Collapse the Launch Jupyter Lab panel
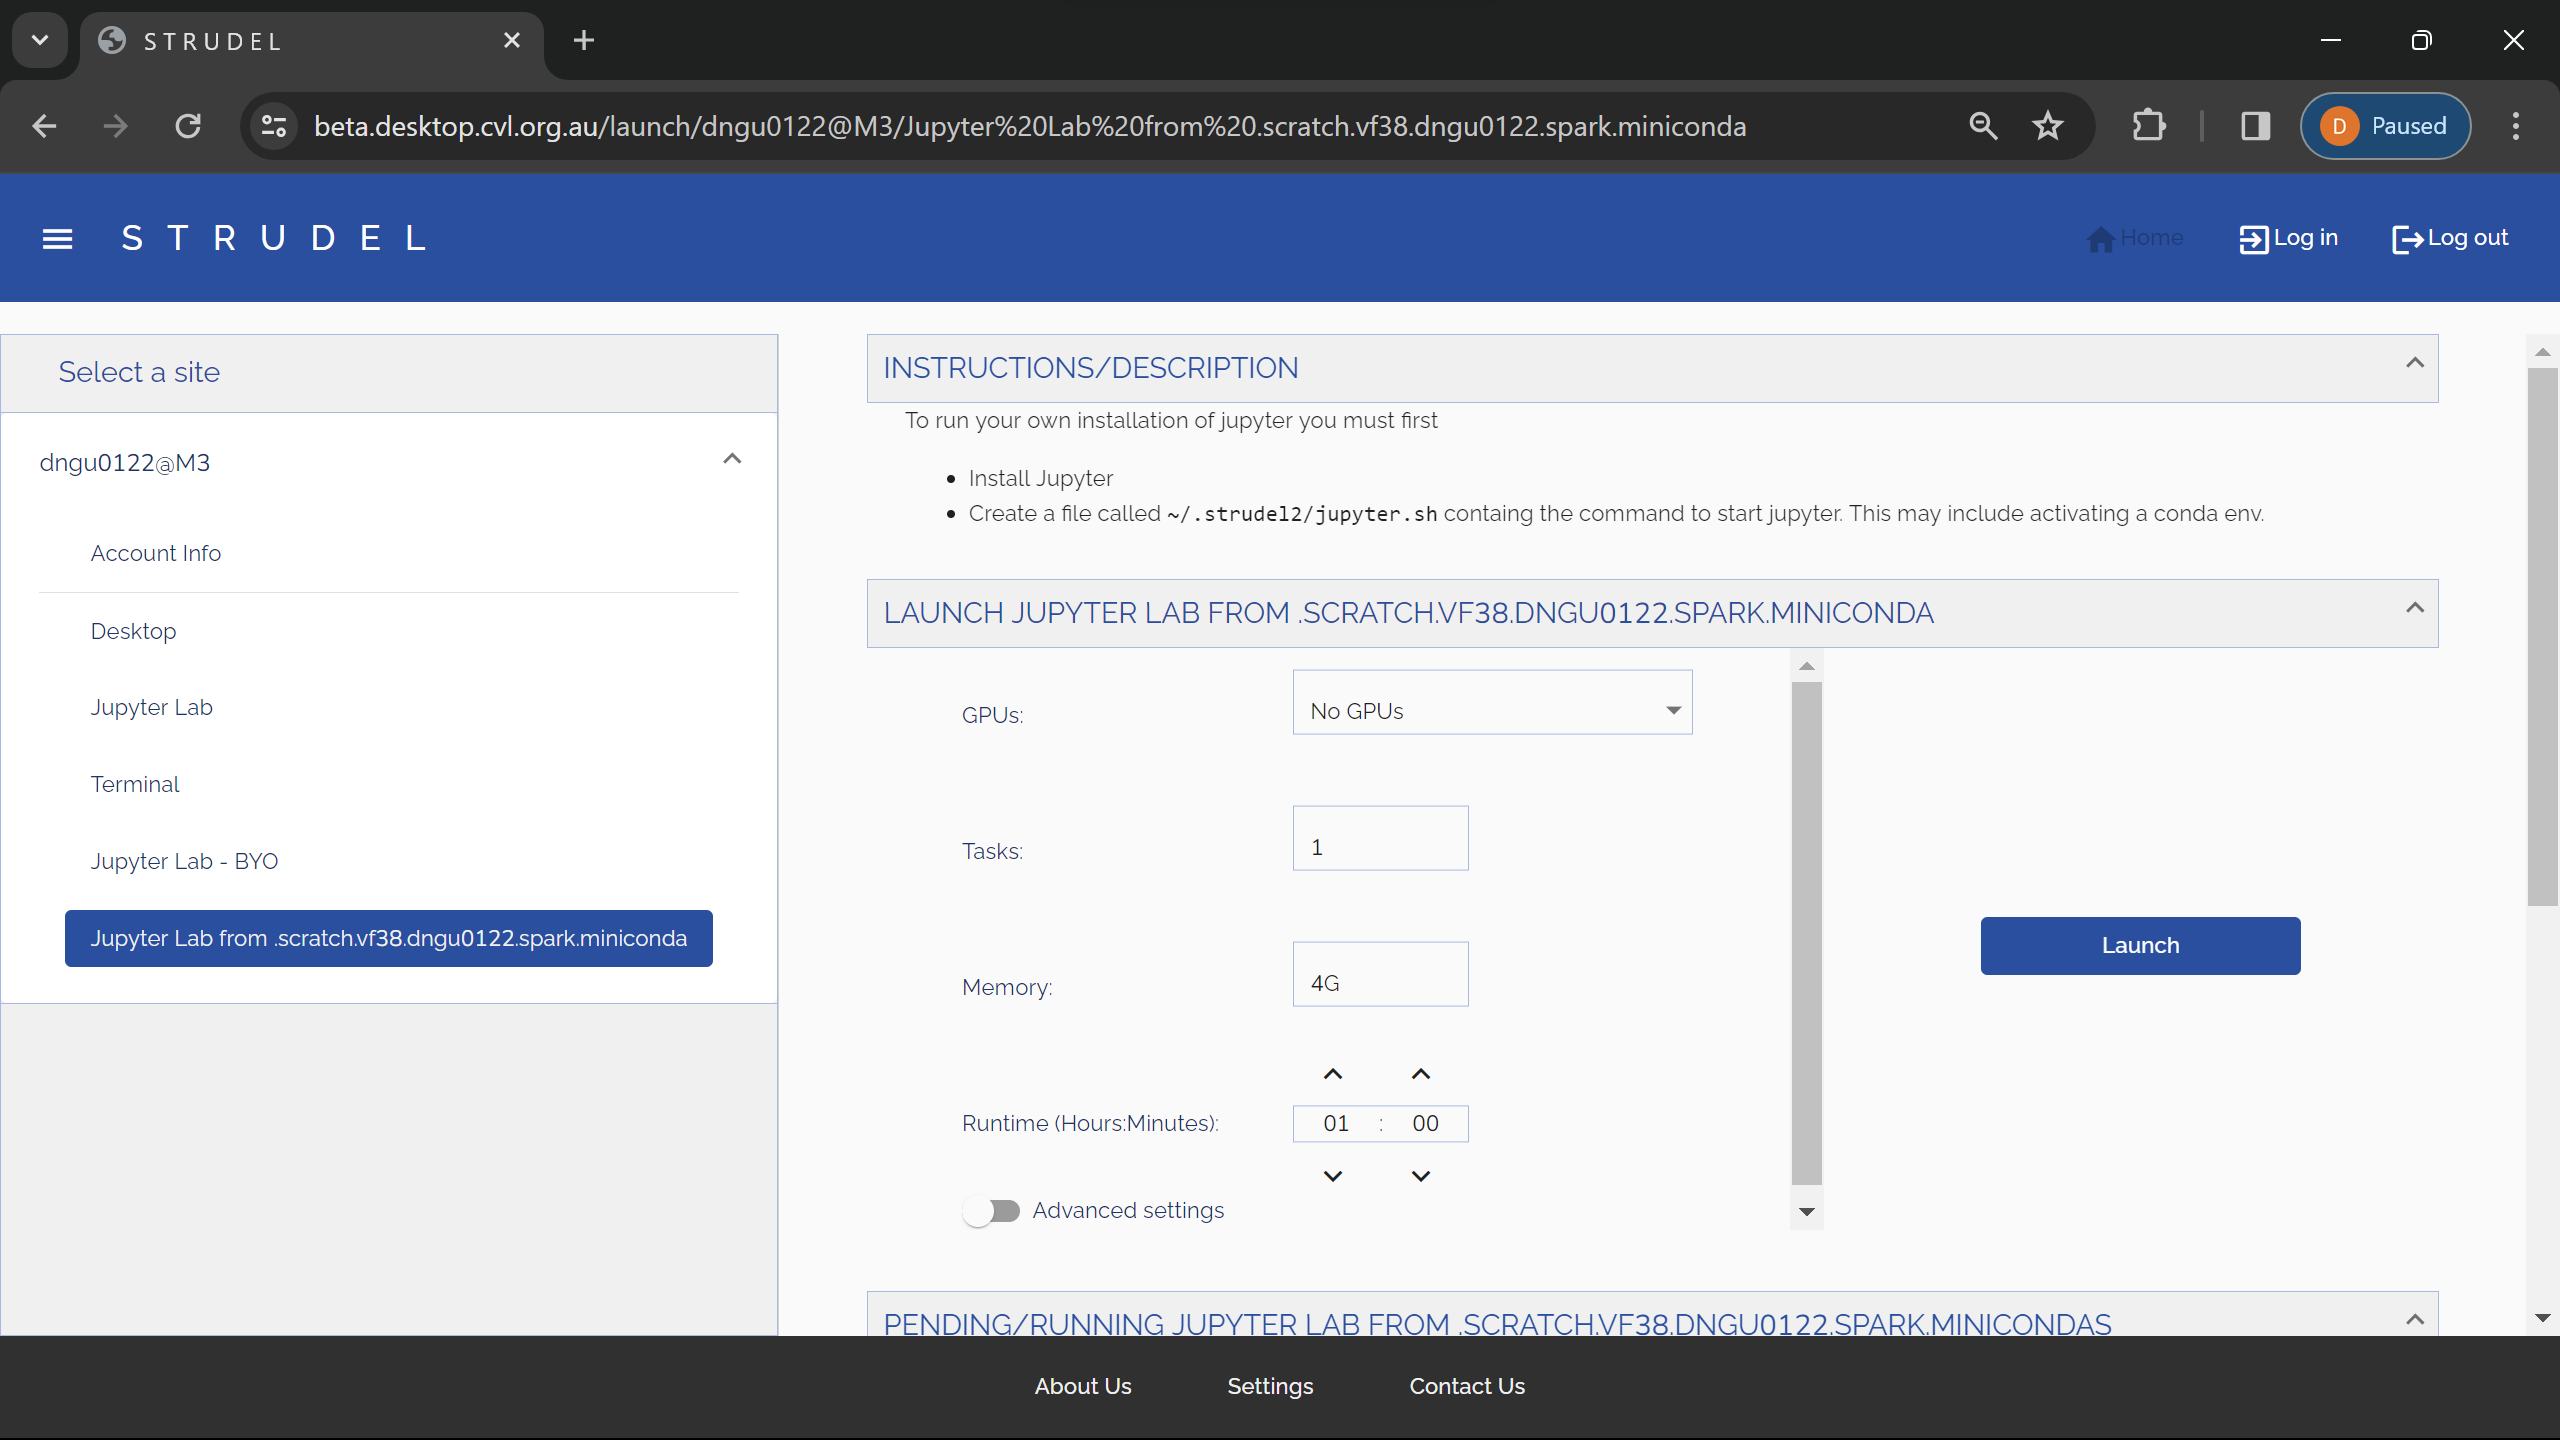The height and width of the screenshot is (1440, 2560). (2415, 608)
